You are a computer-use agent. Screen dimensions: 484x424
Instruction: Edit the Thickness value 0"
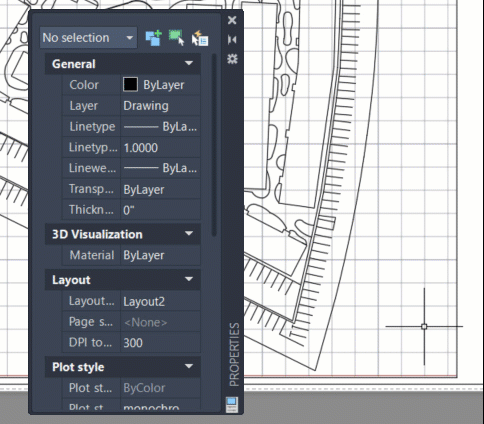[x=160, y=210]
